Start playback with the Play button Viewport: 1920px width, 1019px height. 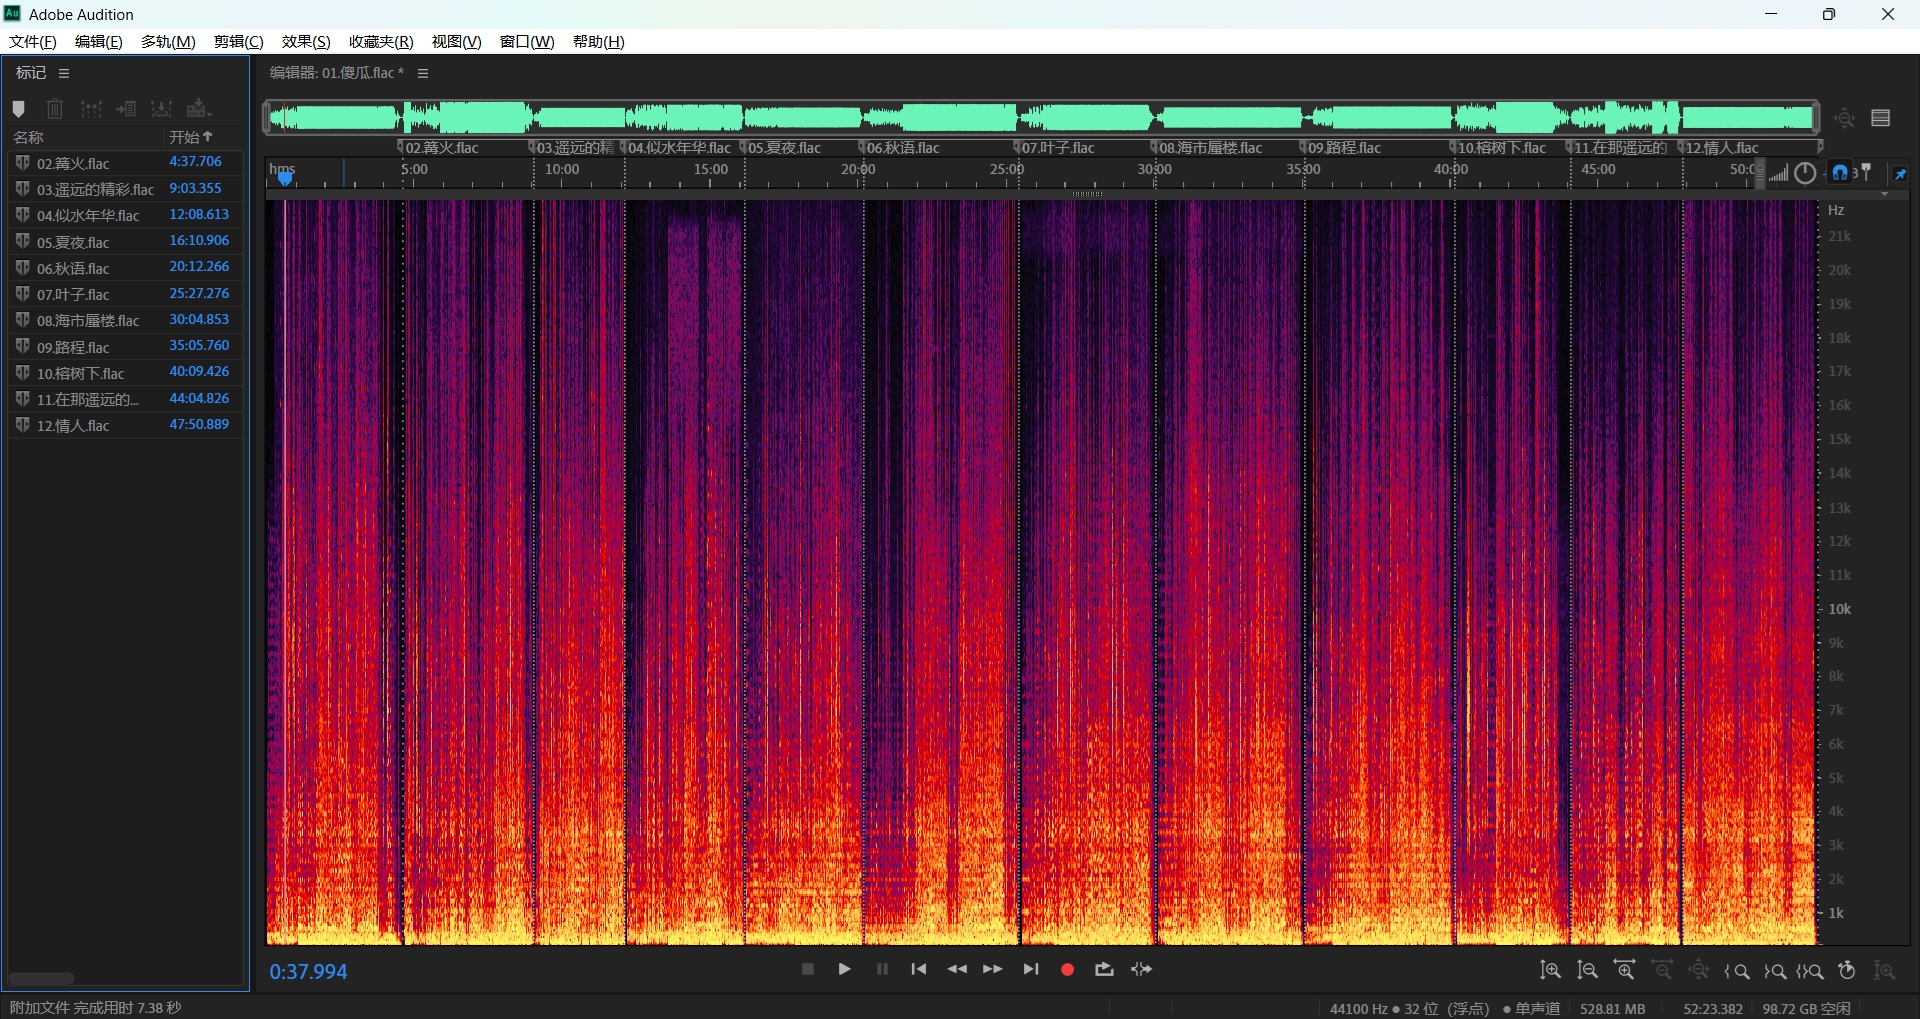(844, 969)
